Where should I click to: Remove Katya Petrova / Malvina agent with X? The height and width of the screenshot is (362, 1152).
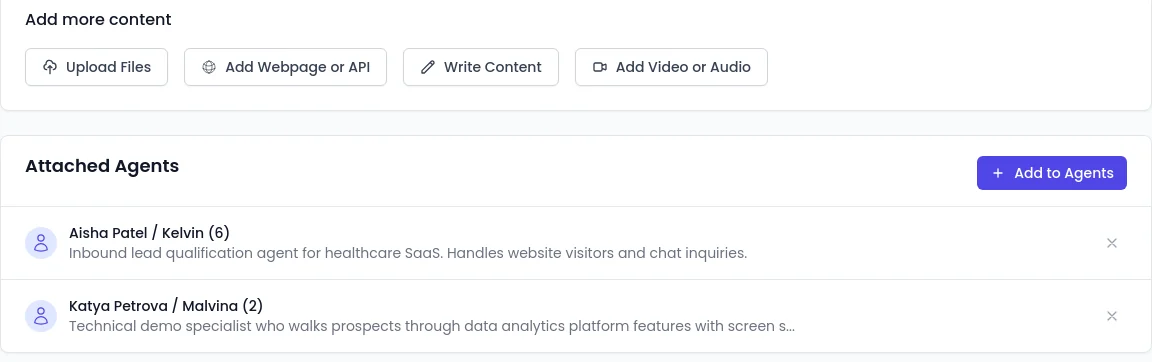[x=1112, y=316]
